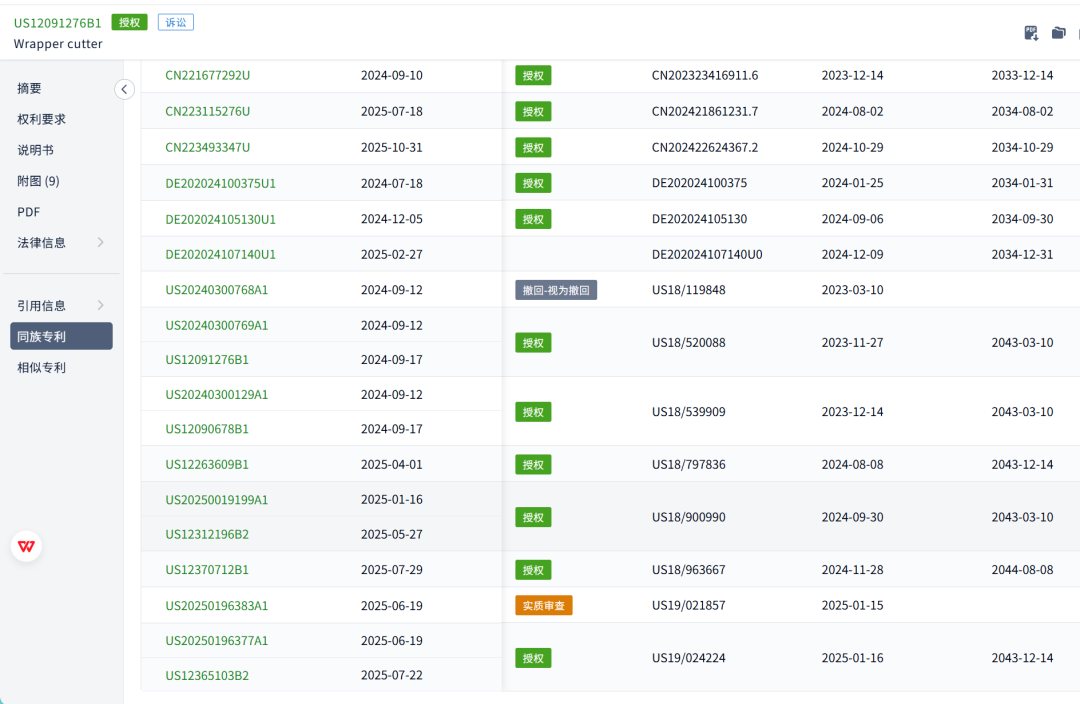
Task: Click 授权 tag in the CN202323416911.6 row
Action: click(x=533, y=76)
